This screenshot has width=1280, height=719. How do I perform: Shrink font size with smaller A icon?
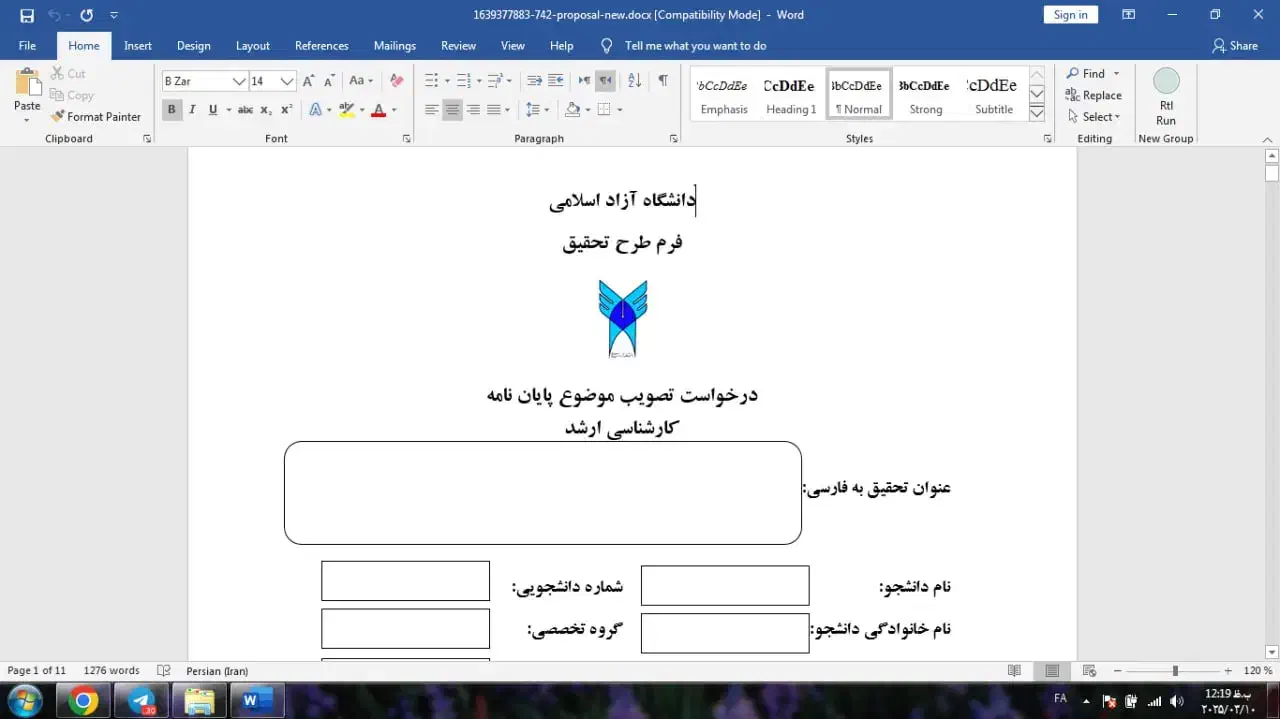coord(329,81)
